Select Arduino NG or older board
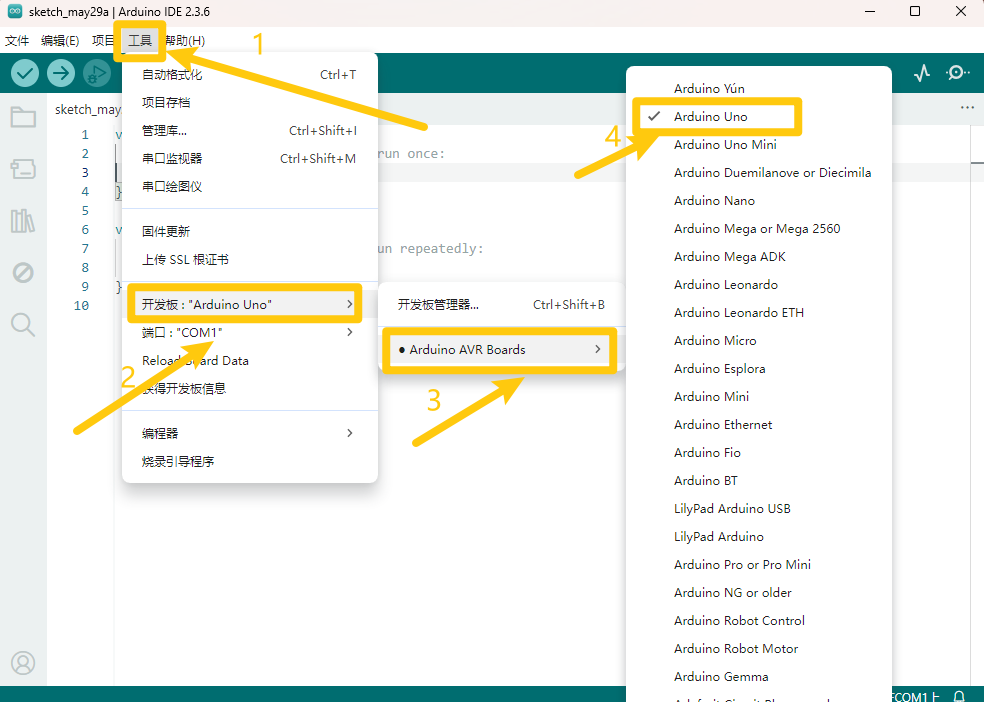984x702 pixels. click(x=758, y=593)
